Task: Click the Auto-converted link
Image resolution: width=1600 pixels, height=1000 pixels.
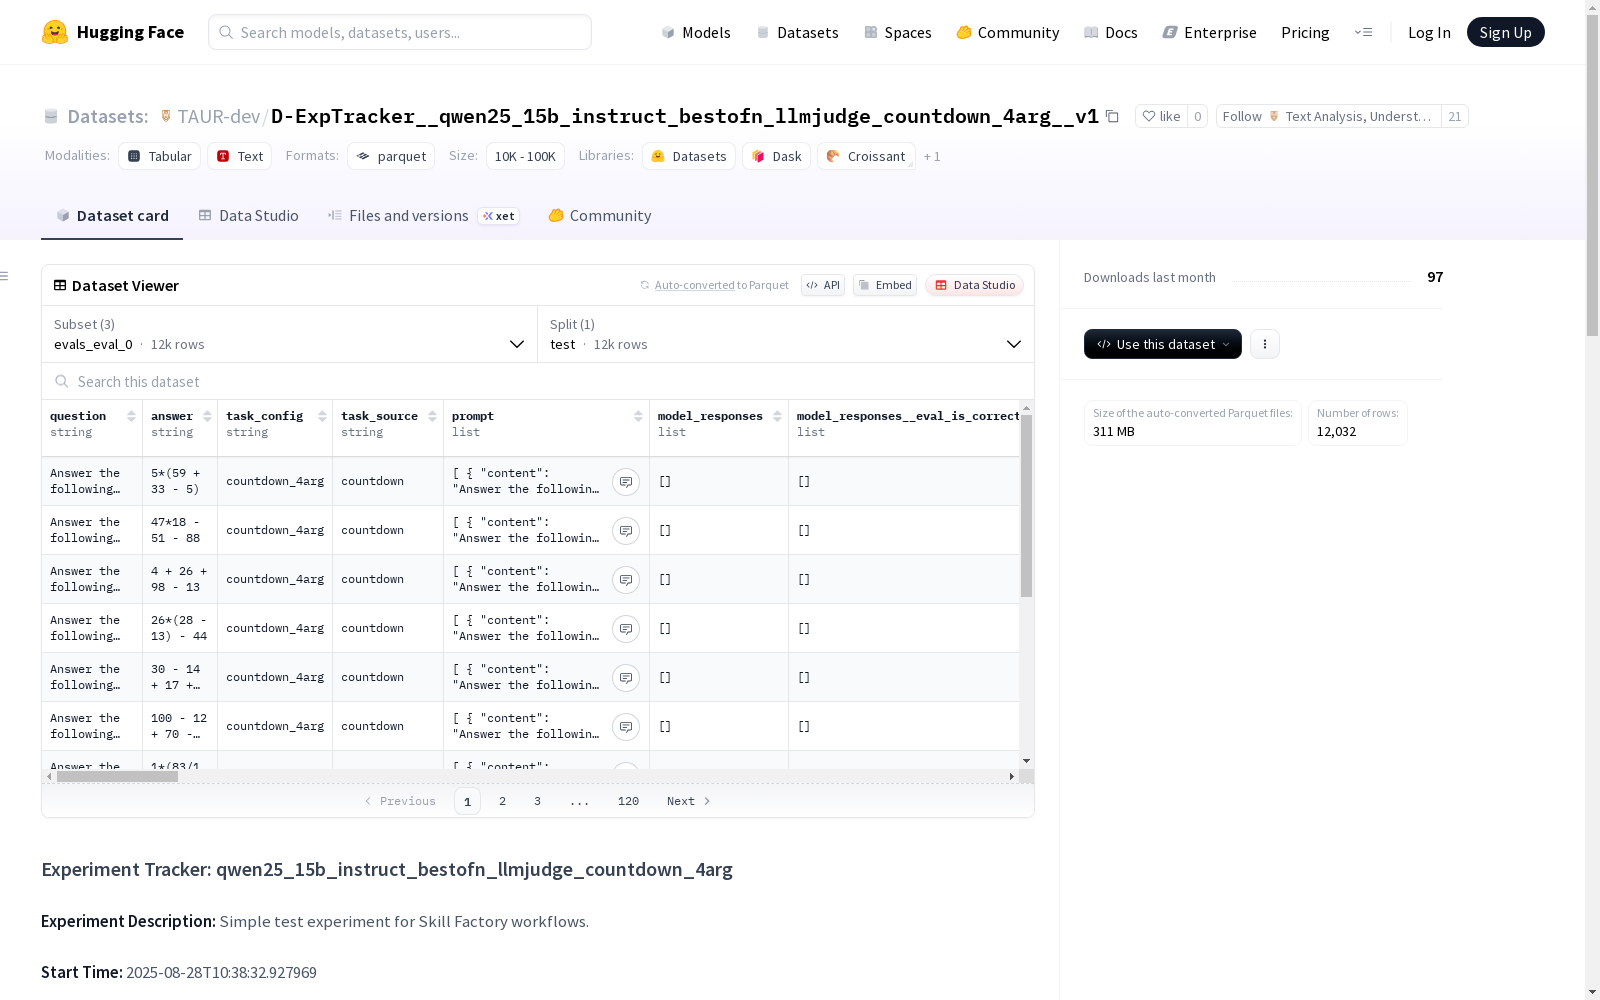Action: [695, 285]
